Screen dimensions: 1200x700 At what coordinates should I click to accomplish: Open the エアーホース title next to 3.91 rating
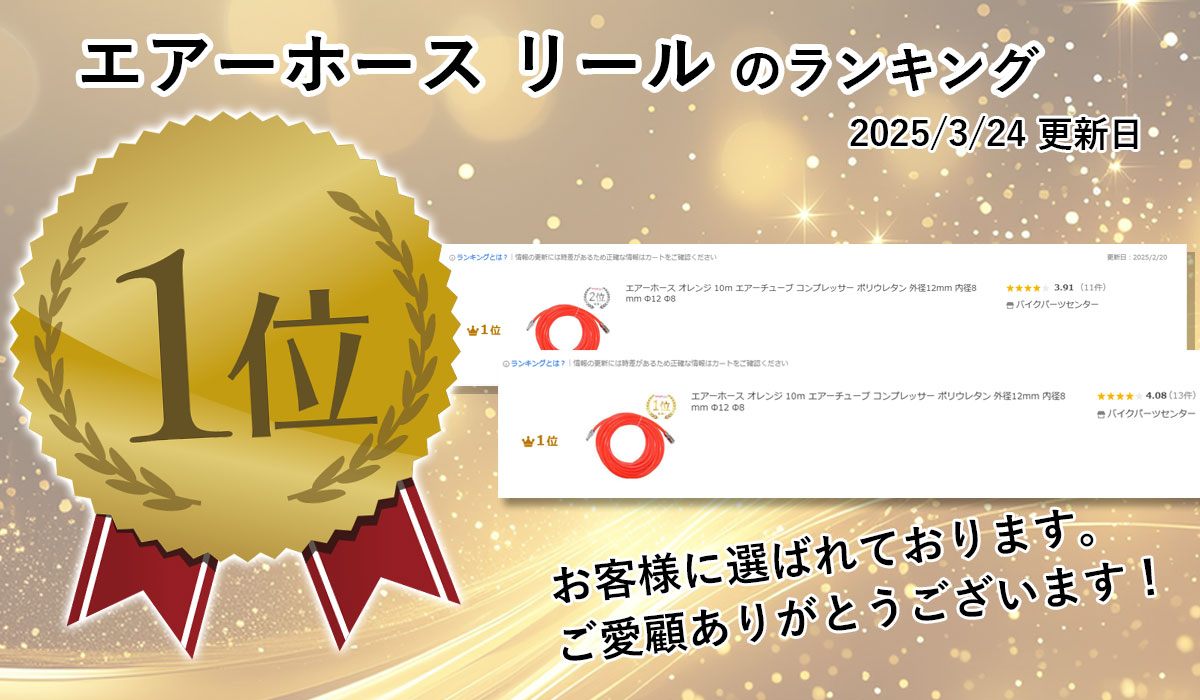(x=801, y=293)
